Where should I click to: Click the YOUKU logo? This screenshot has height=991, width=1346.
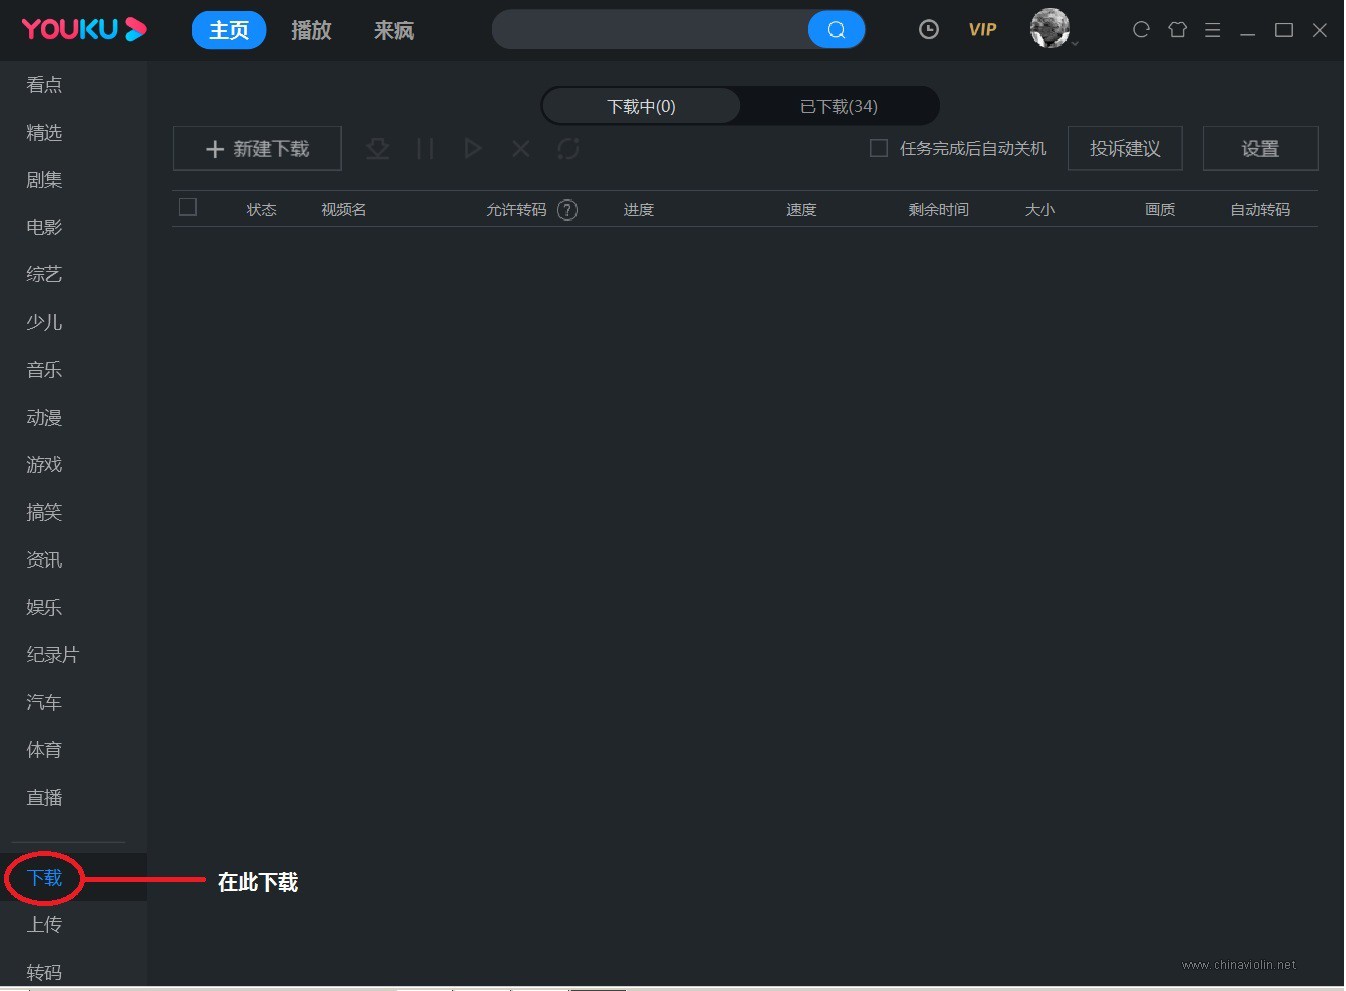tap(84, 29)
